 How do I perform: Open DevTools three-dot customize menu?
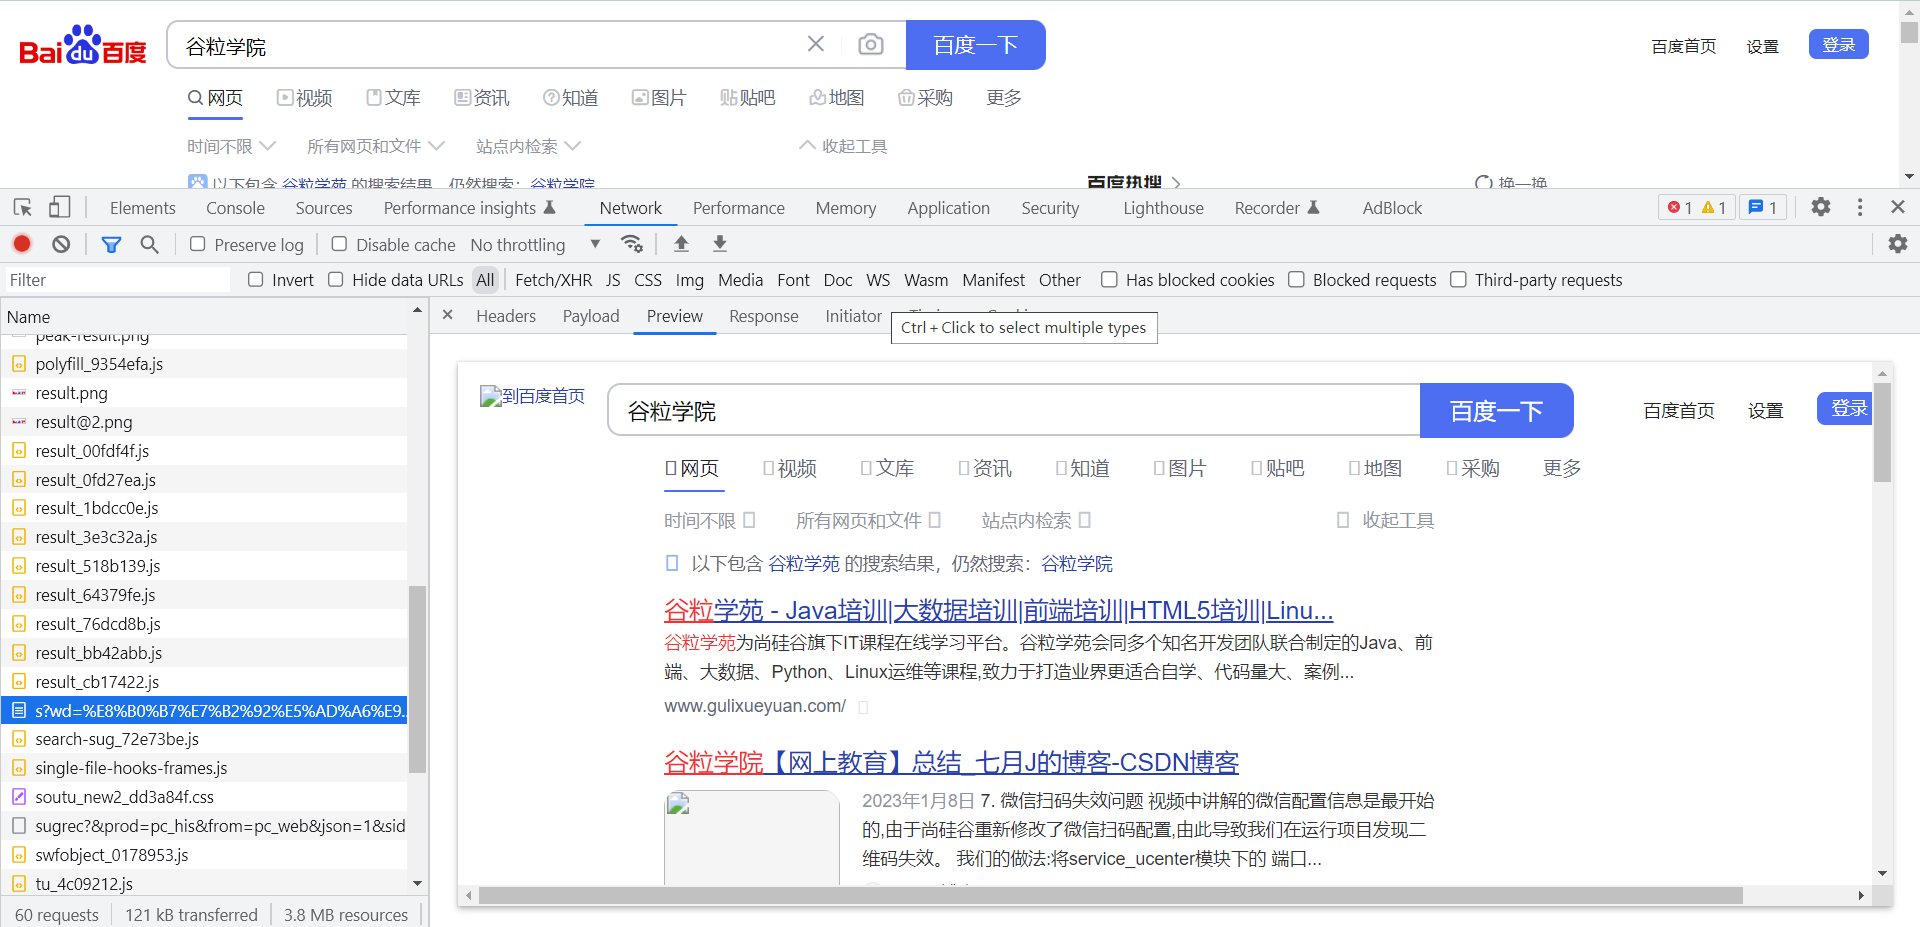tap(1860, 207)
